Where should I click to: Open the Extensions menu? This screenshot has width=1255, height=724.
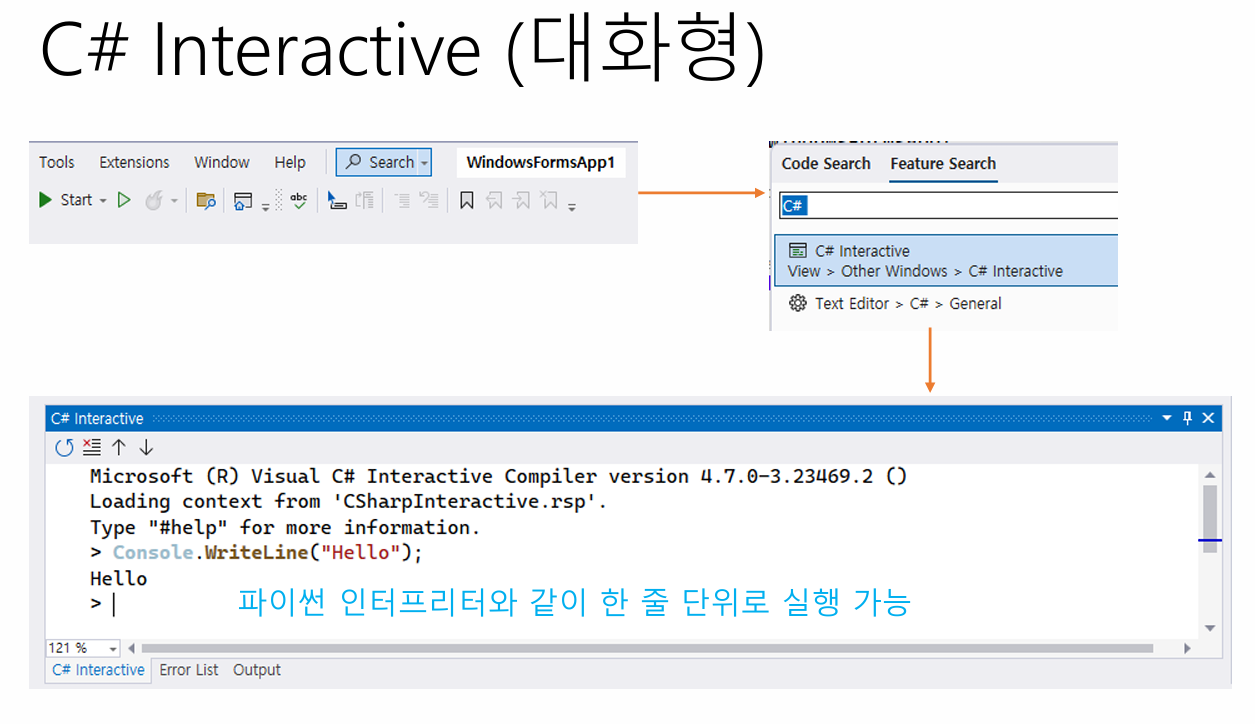(134, 162)
